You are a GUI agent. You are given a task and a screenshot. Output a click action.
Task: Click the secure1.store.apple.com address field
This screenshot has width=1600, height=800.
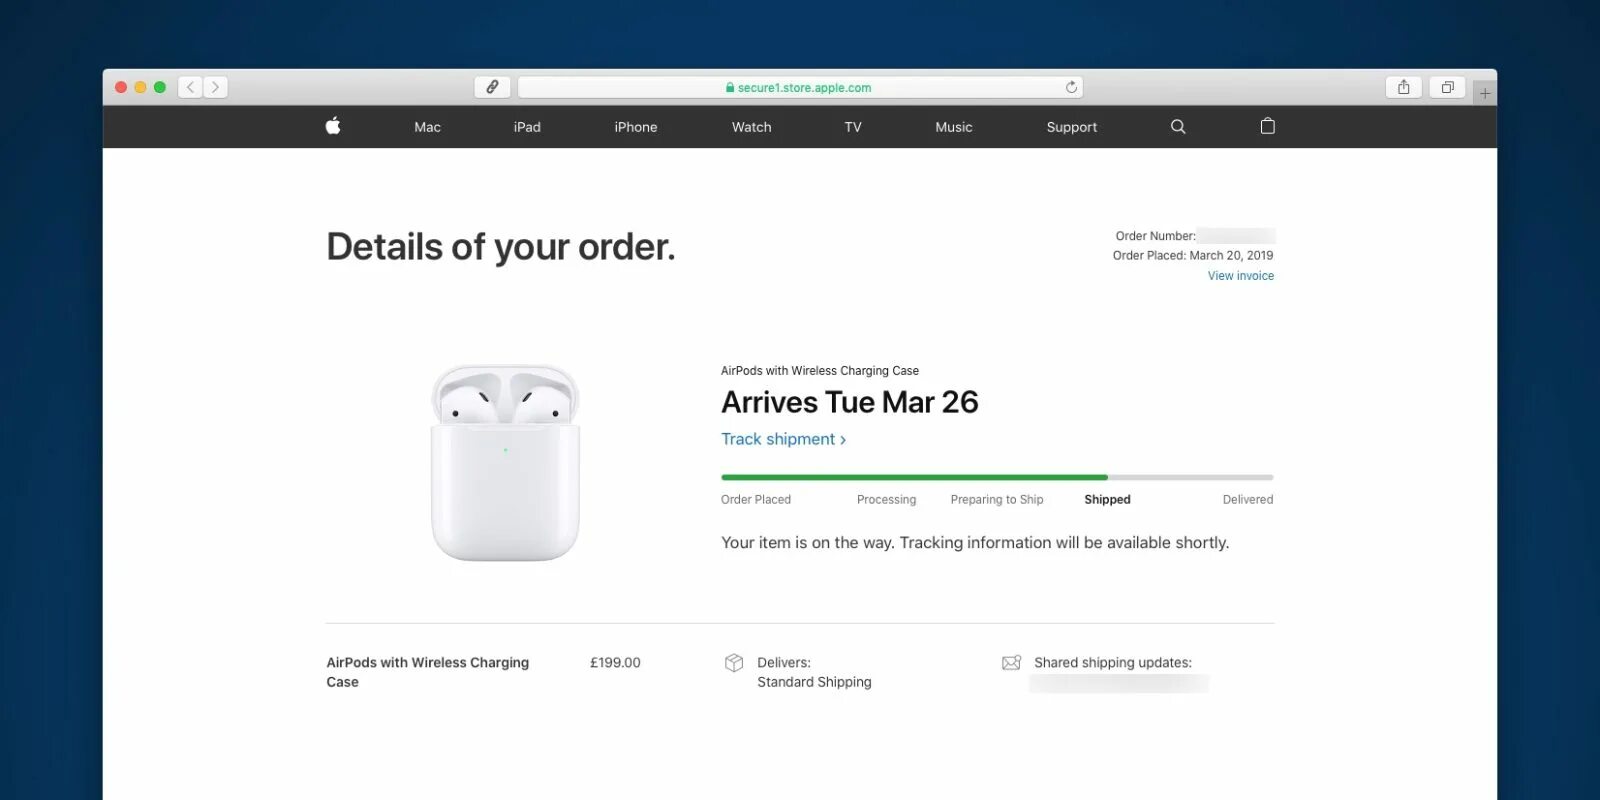pos(800,88)
